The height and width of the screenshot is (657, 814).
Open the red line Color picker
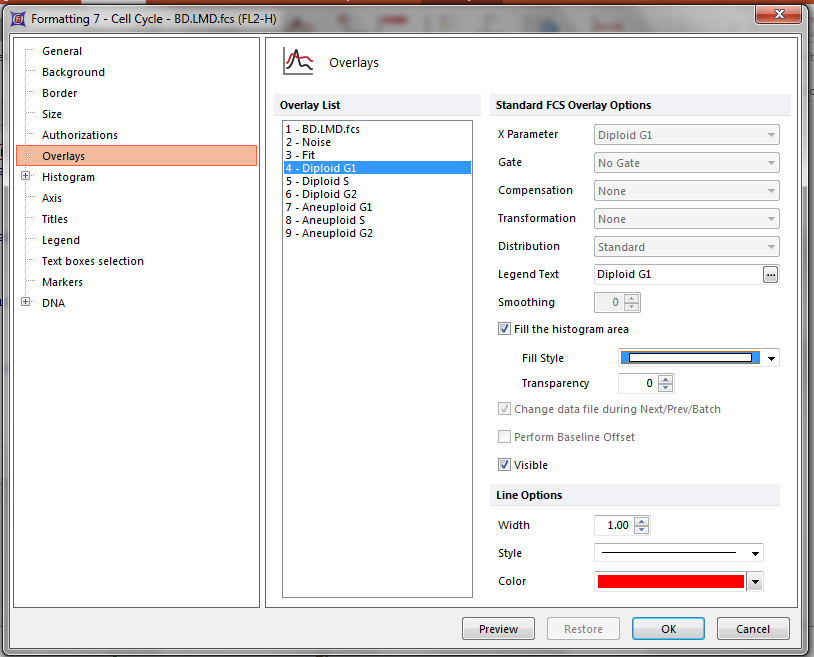click(755, 582)
